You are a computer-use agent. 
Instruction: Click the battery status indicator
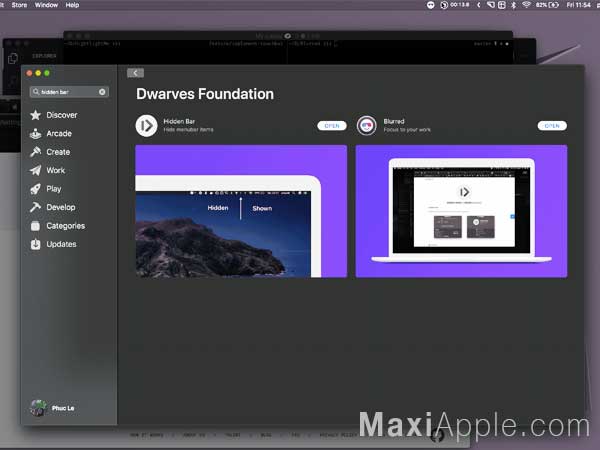548,5
